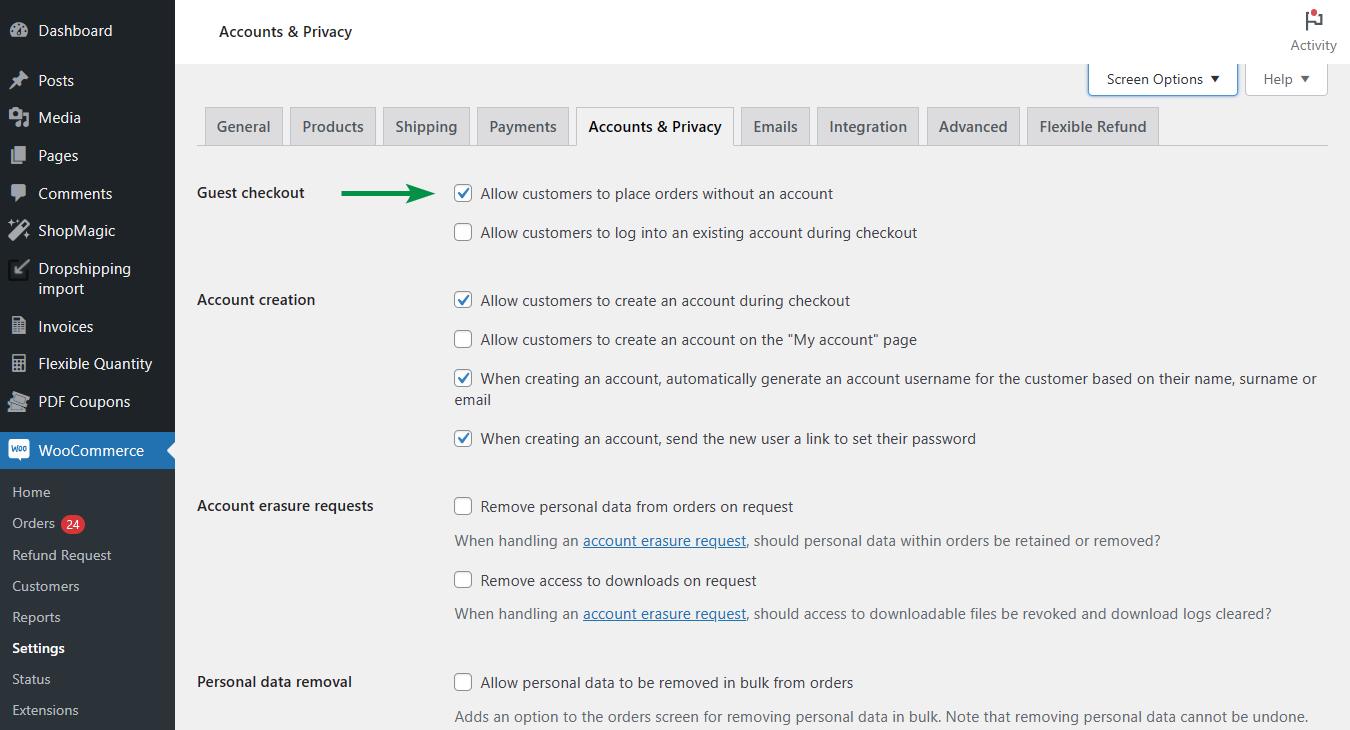Open WooCommerce Home submenu item
This screenshot has width=1350, height=730.
tap(31, 492)
